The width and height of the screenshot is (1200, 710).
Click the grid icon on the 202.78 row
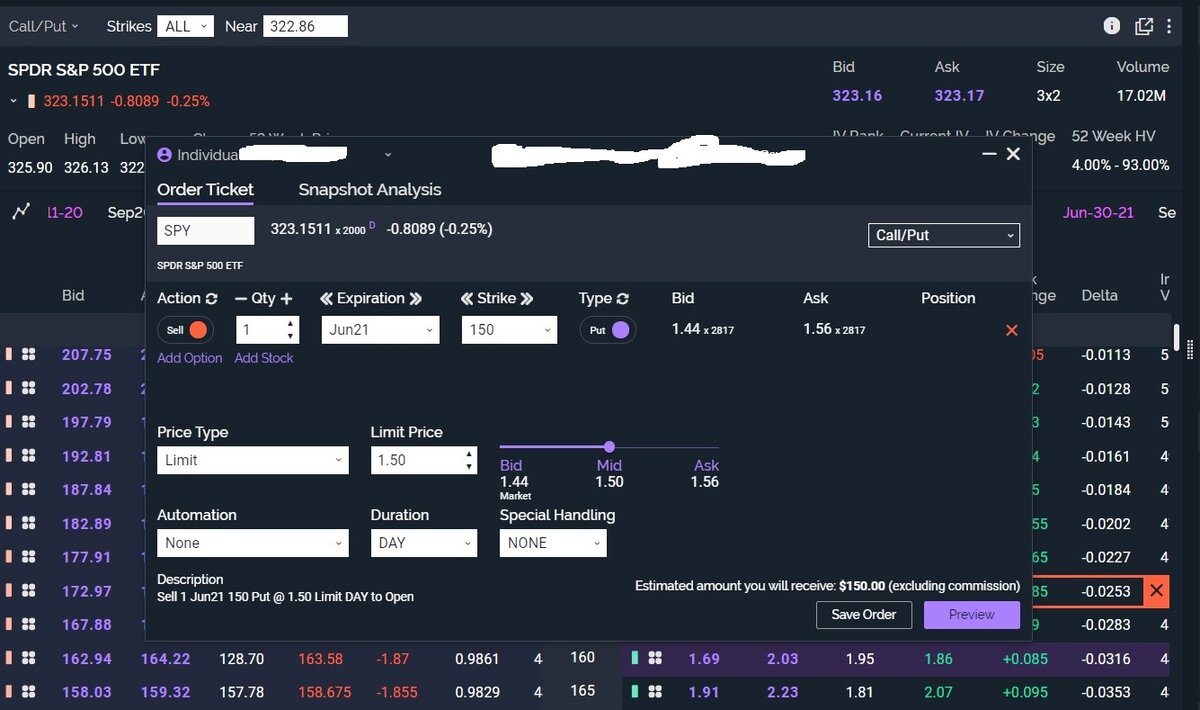click(29, 388)
